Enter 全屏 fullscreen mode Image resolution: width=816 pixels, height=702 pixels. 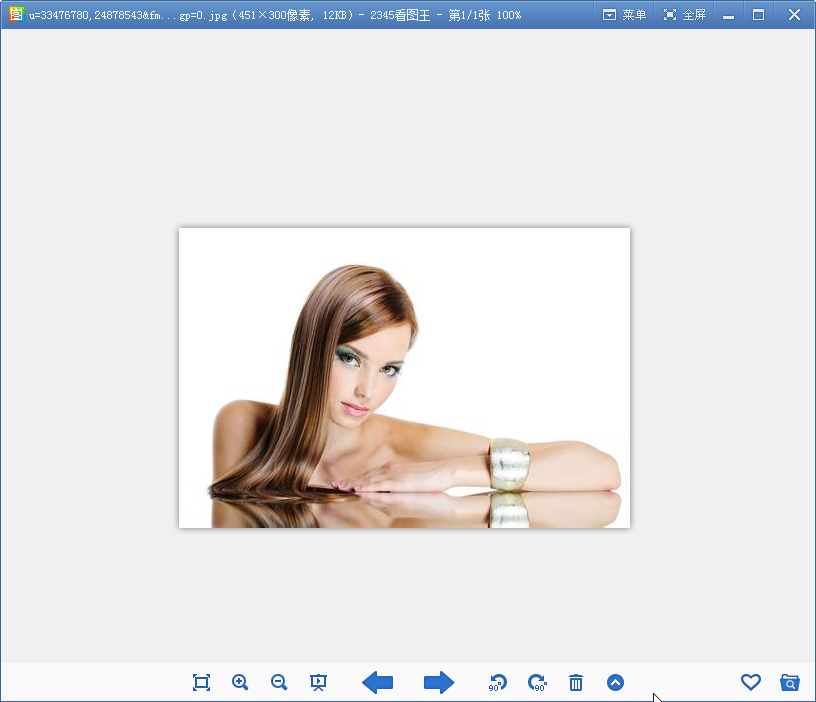coord(685,15)
